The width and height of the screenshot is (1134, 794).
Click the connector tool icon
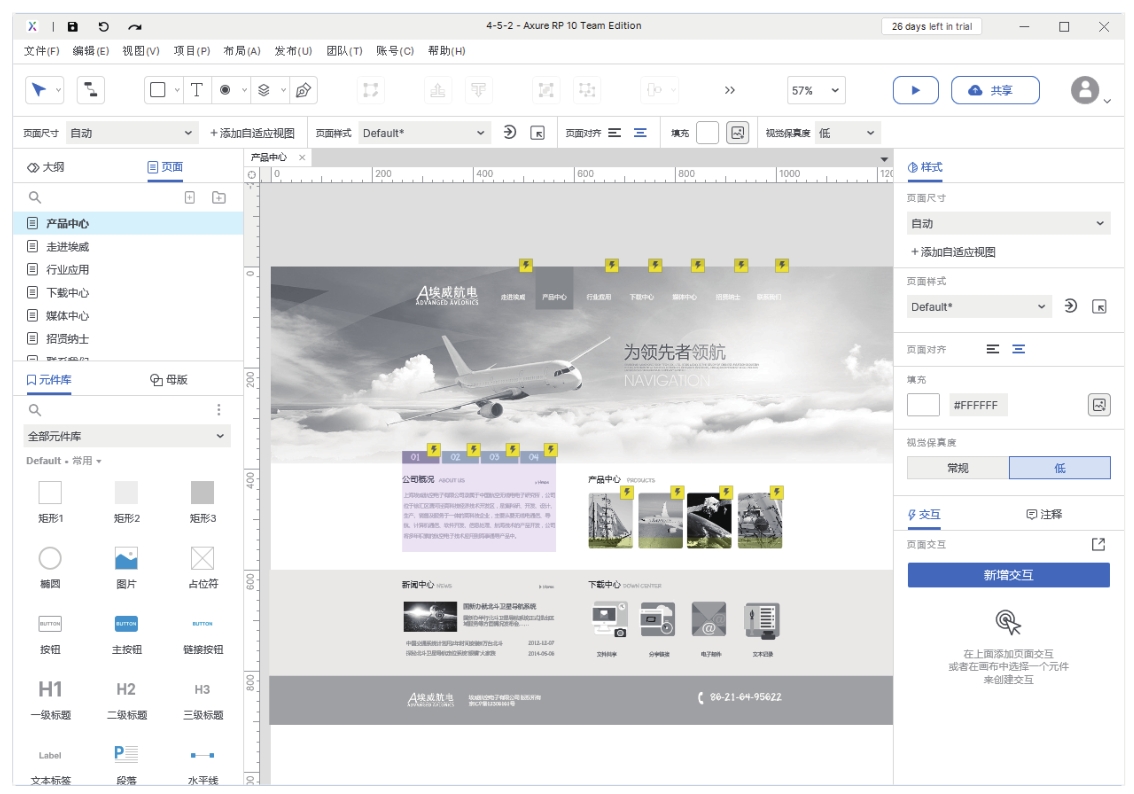[91, 90]
